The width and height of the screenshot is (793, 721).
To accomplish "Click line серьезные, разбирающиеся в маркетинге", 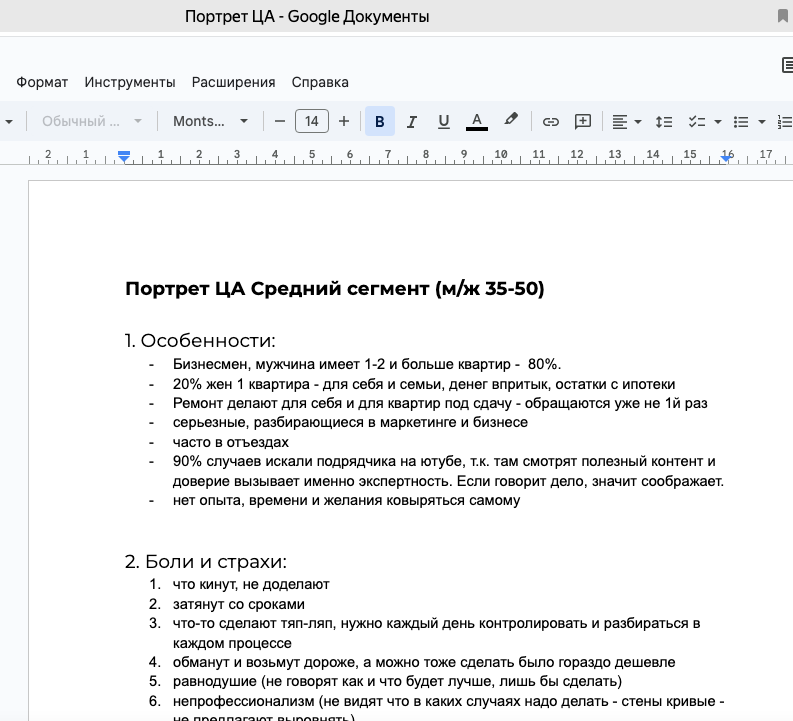I will click(350, 422).
